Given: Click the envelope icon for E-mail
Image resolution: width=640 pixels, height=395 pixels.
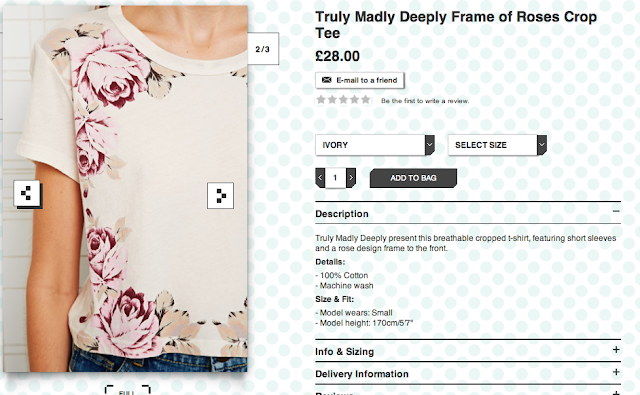Looking at the screenshot, I should coord(327,80).
